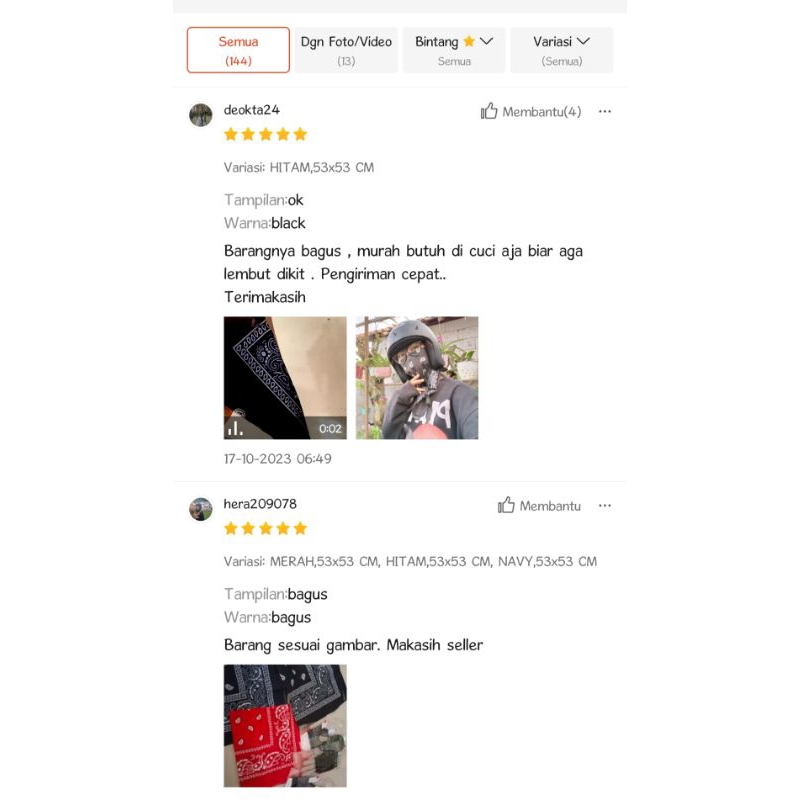
Task: Click the star icon in Bintang filter
Action: click(469, 41)
